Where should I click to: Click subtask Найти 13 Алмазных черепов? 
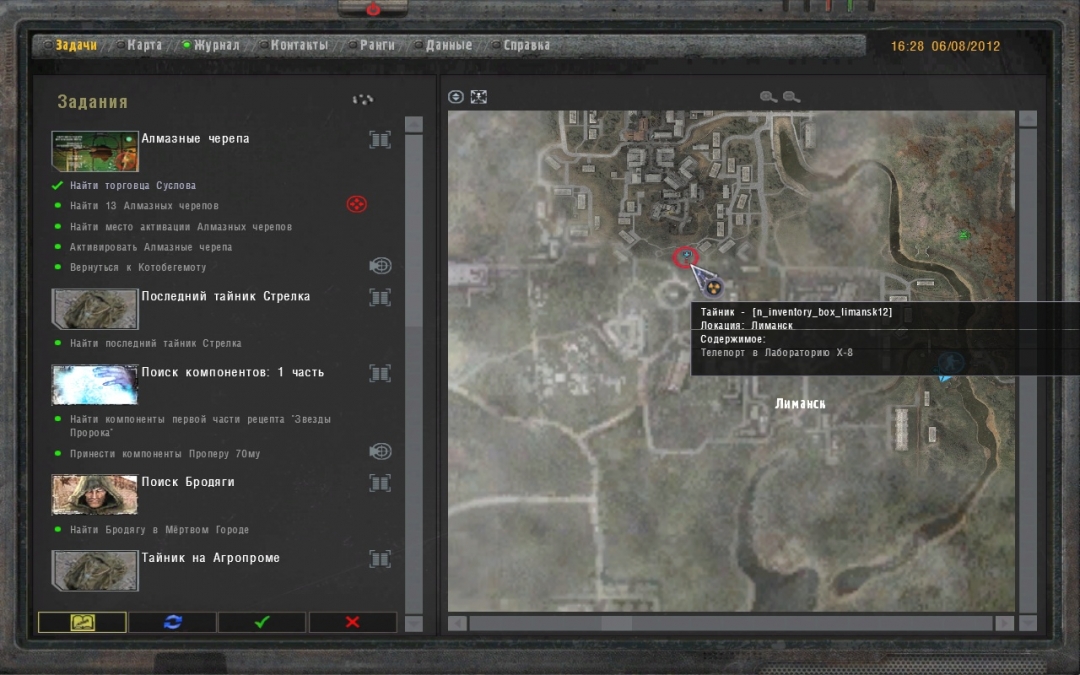tap(144, 205)
